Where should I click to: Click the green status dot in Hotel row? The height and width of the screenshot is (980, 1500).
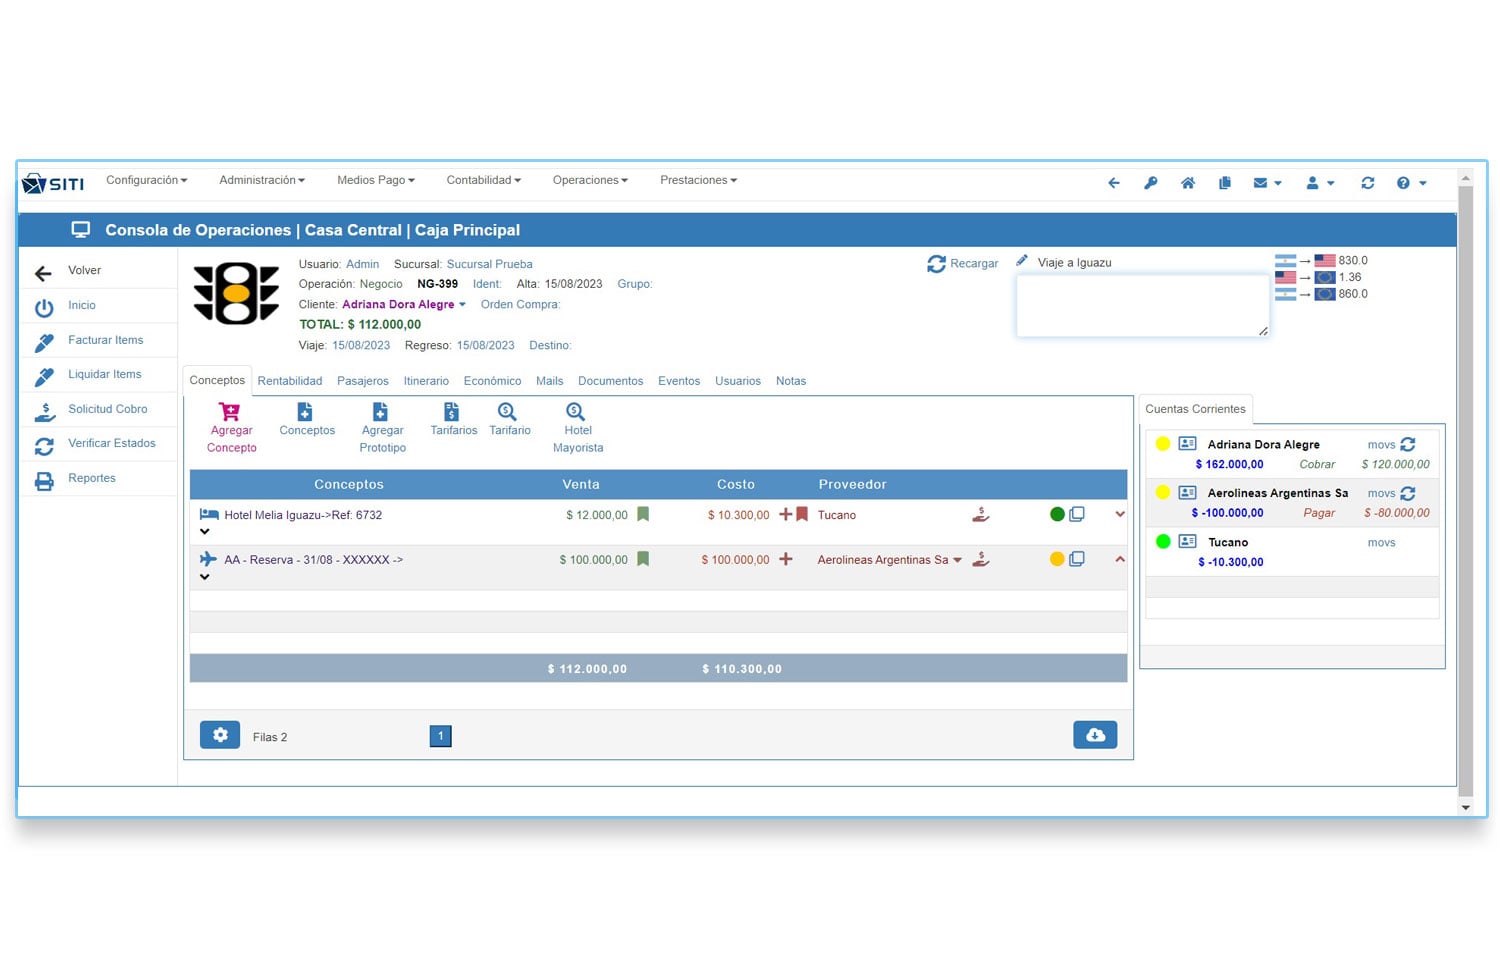click(1057, 514)
